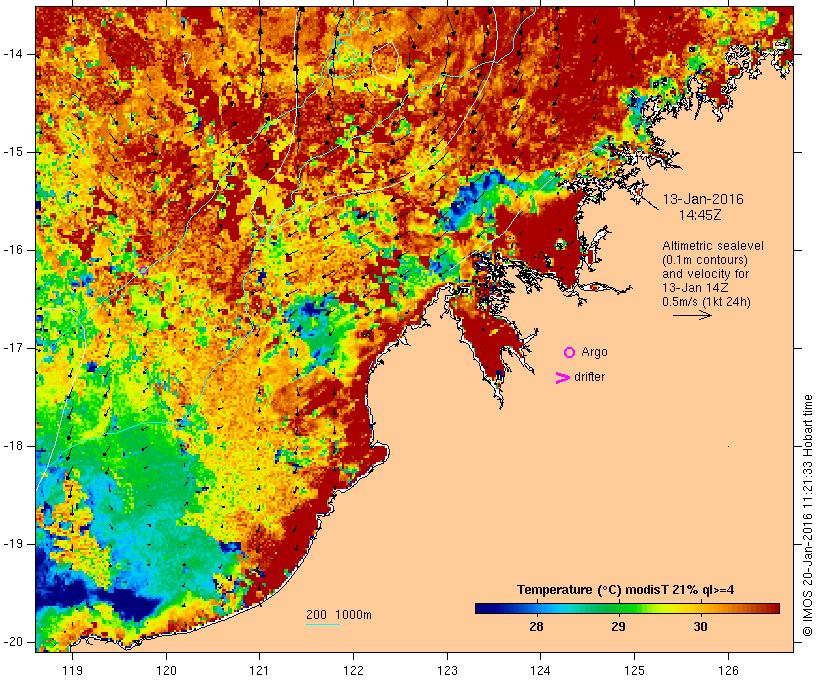The width and height of the screenshot is (820, 680).
Task: Click the magenta Argo legend circle
Action: coord(570,353)
